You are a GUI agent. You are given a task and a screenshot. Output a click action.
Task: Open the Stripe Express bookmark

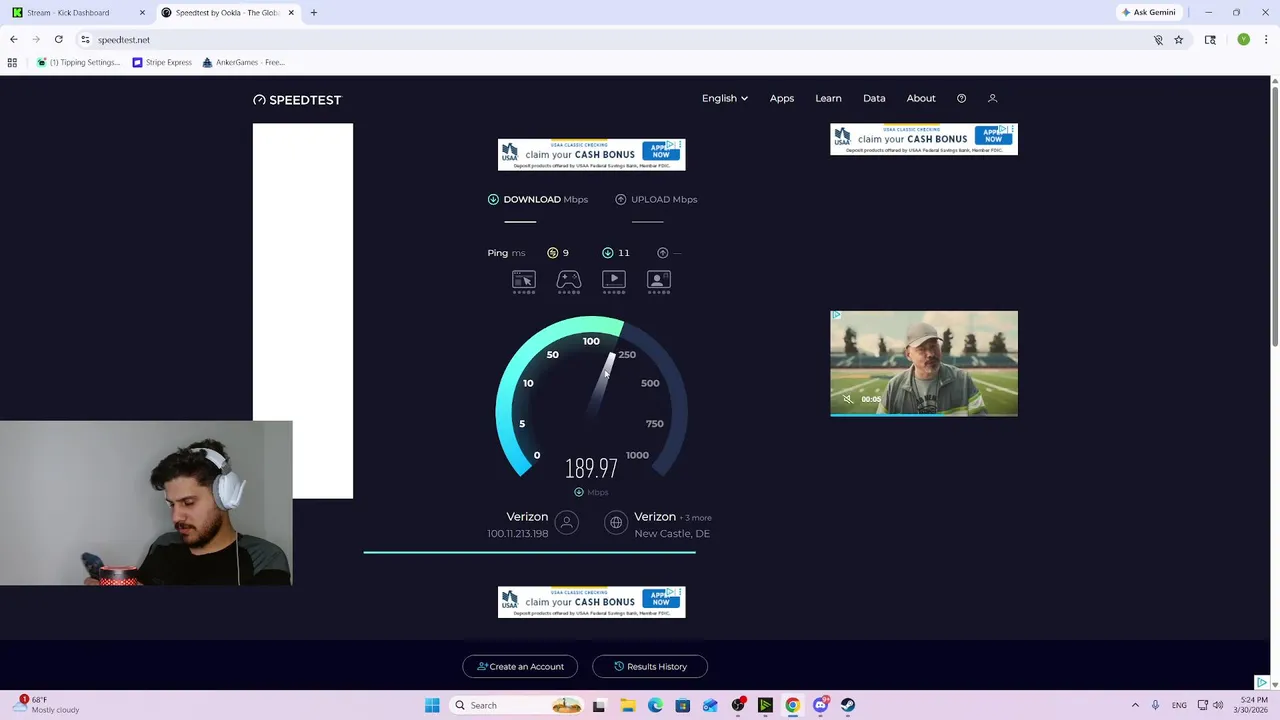click(162, 62)
